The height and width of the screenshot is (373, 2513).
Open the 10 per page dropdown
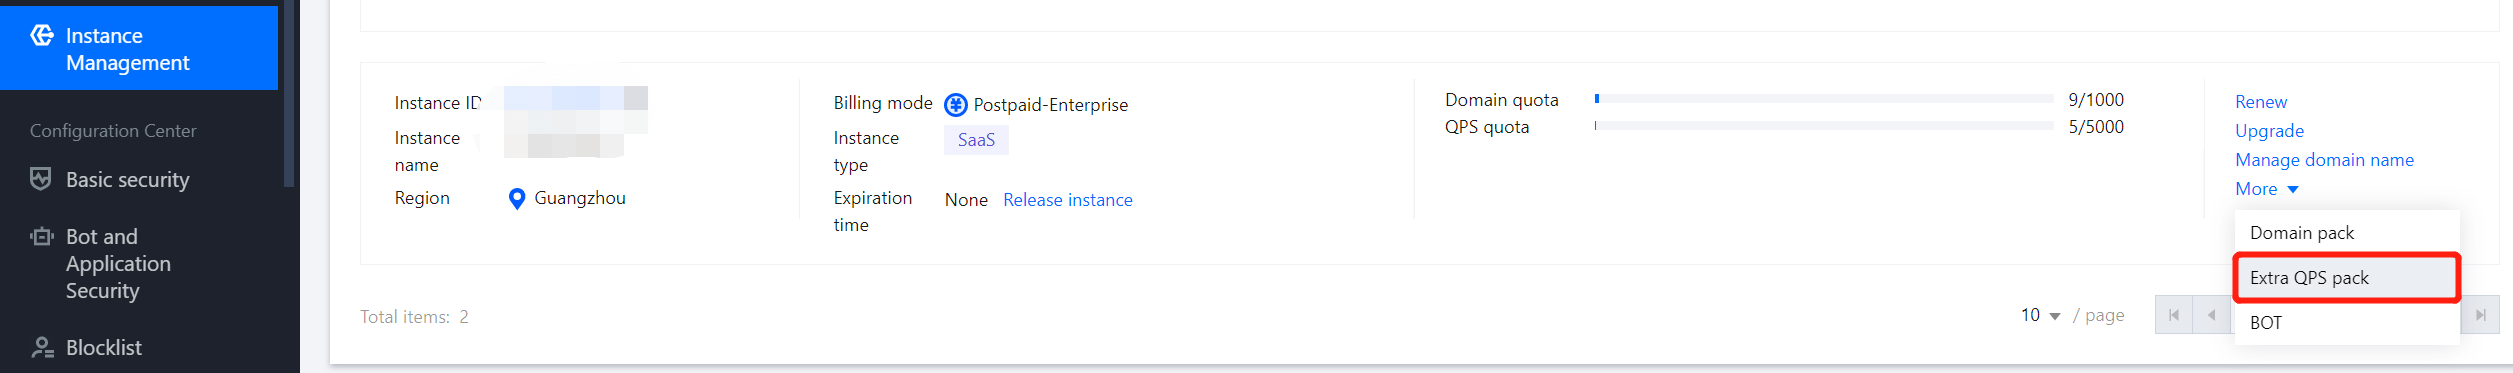[x=2040, y=315]
